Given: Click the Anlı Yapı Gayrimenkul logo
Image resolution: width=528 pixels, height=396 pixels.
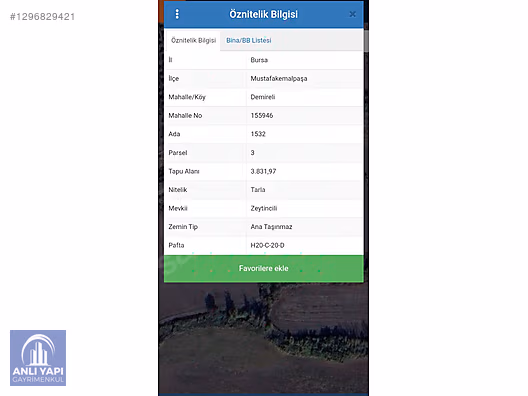Looking at the screenshot, I should 38,358.
